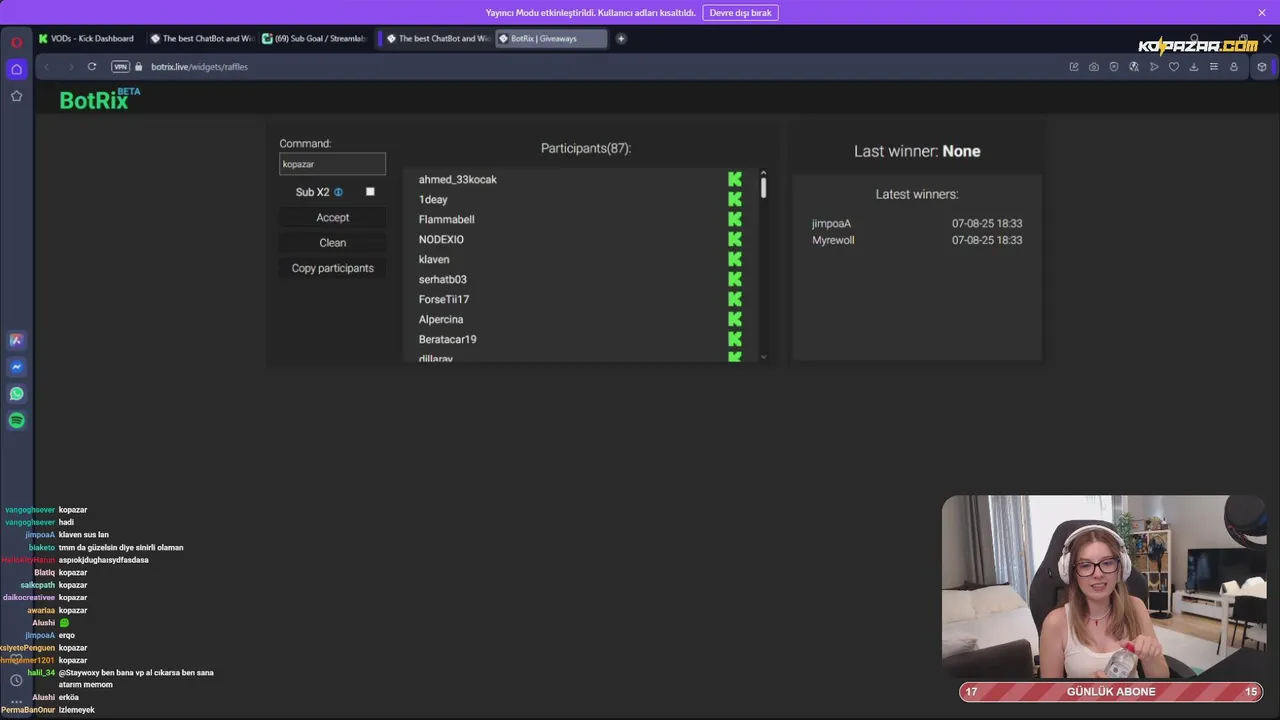Click 'Devre dışı bırak' button
Viewport: 1280px width, 720px height.
pyautogui.click(x=740, y=13)
